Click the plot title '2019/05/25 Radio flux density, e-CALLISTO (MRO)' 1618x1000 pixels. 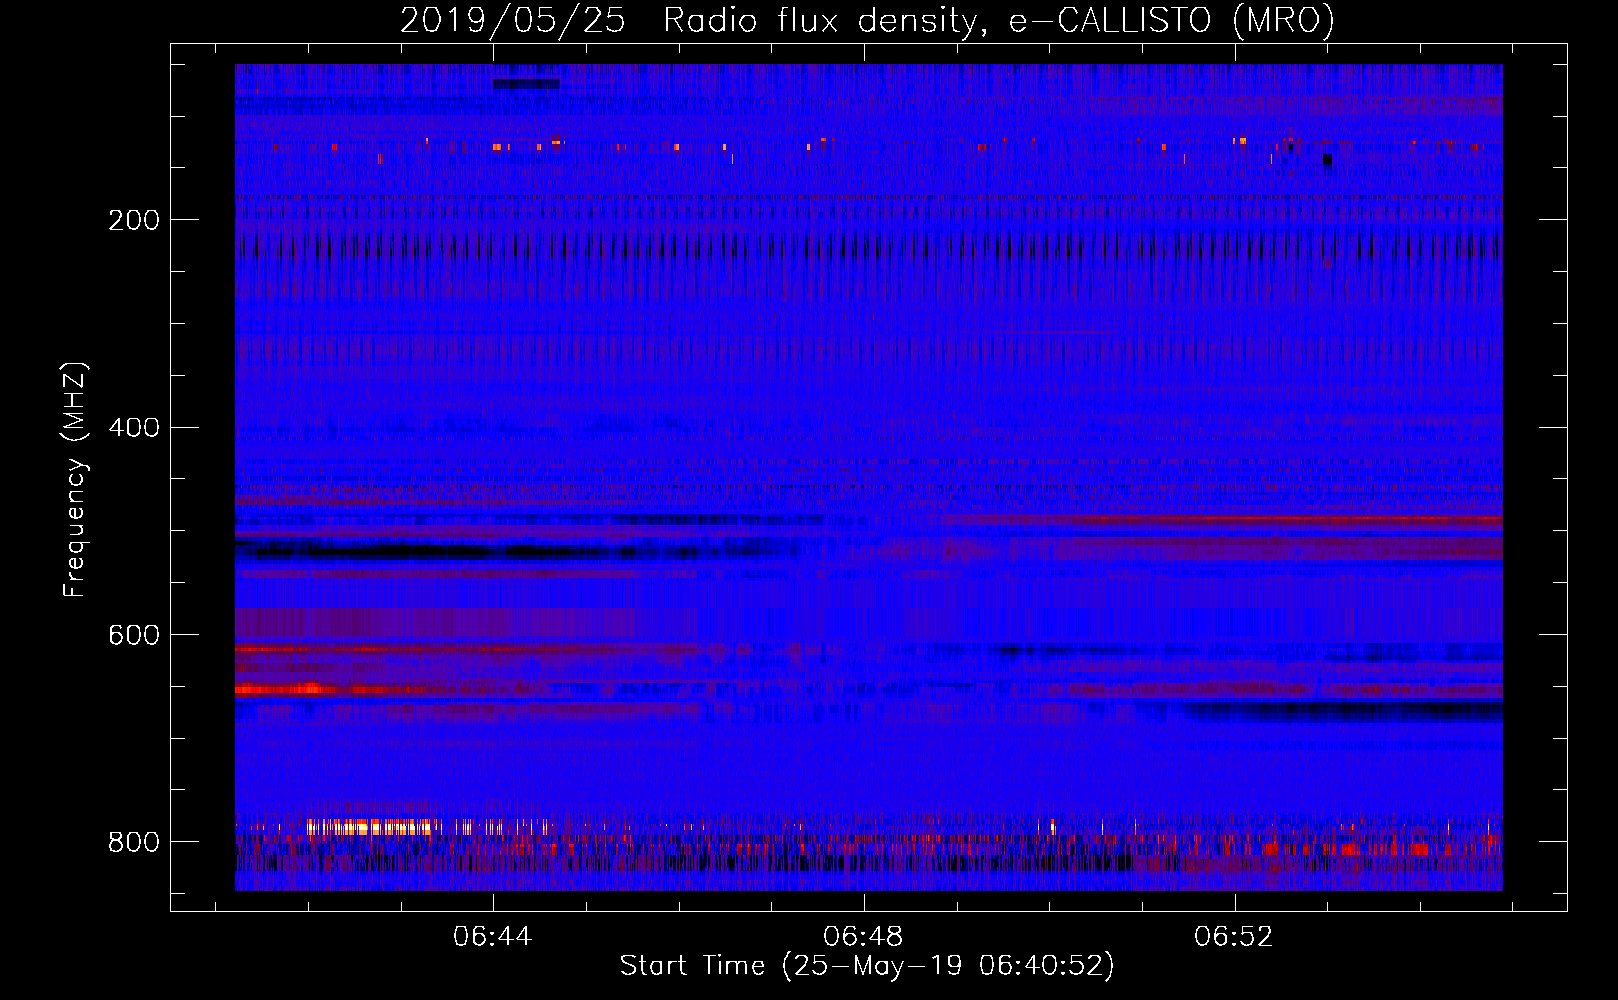(x=867, y=20)
